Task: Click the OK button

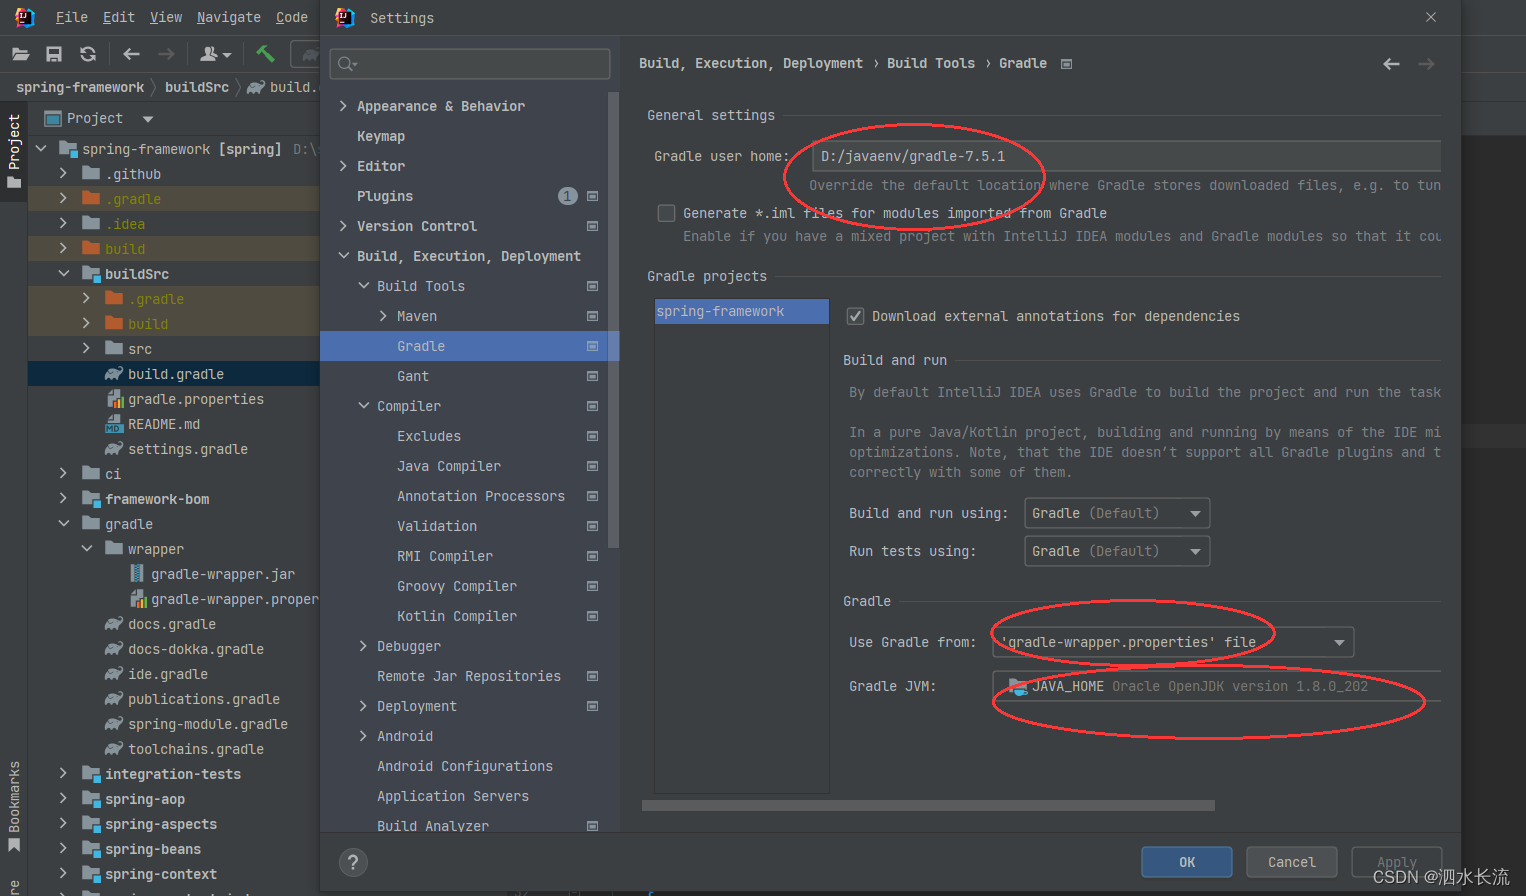Action: click(1187, 862)
